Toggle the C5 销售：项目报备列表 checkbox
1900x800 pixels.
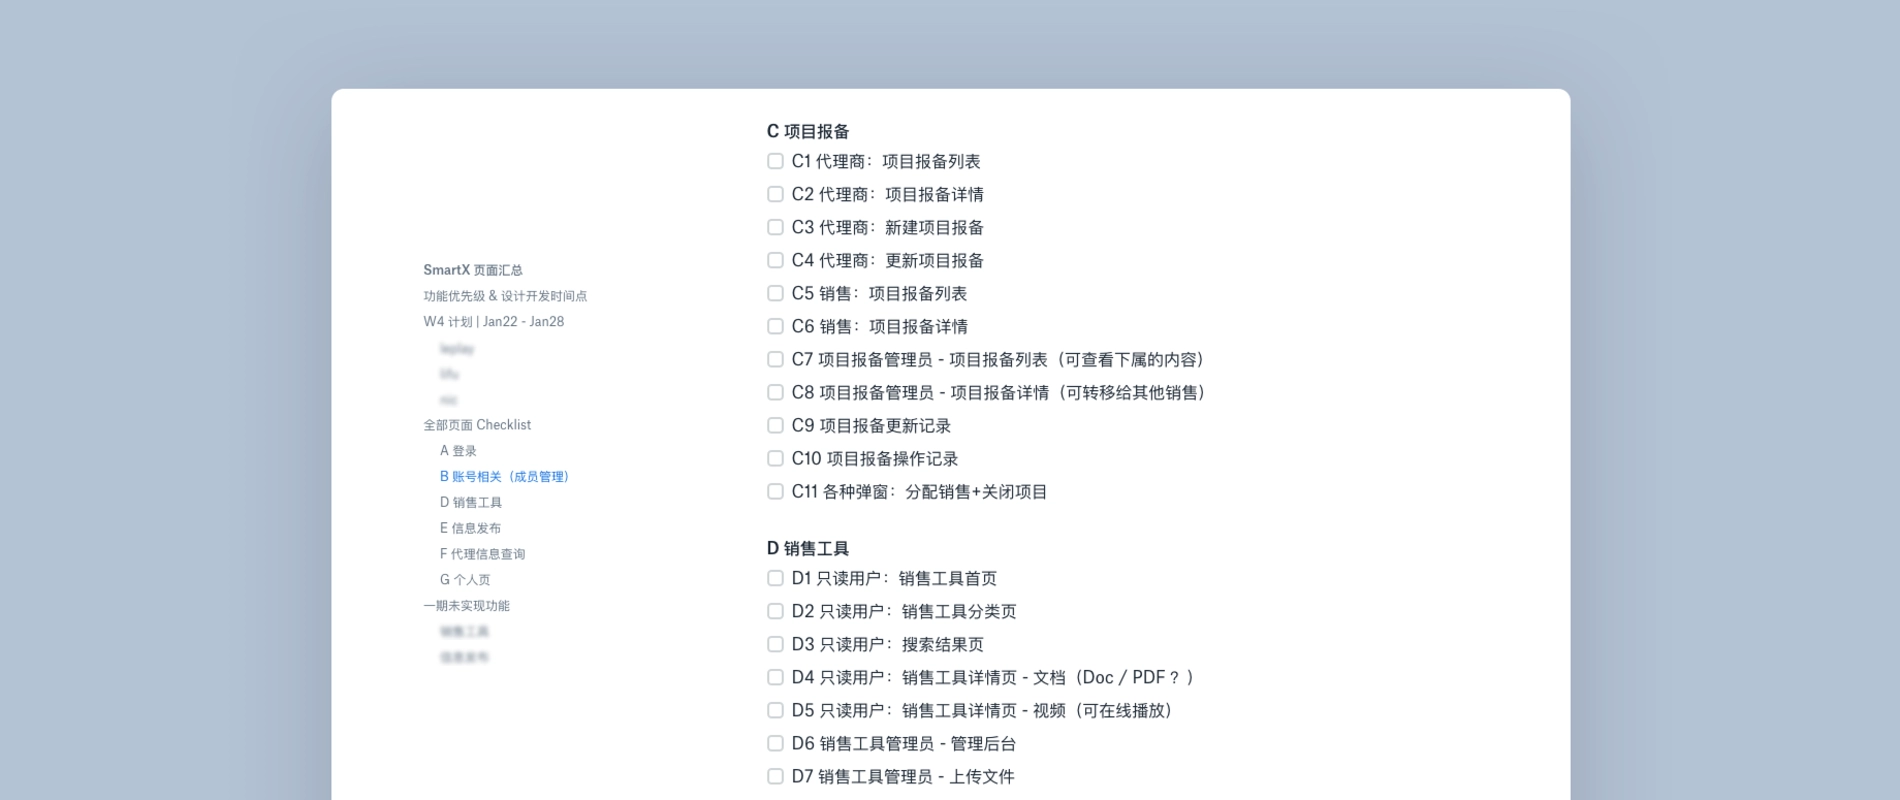[775, 293]
